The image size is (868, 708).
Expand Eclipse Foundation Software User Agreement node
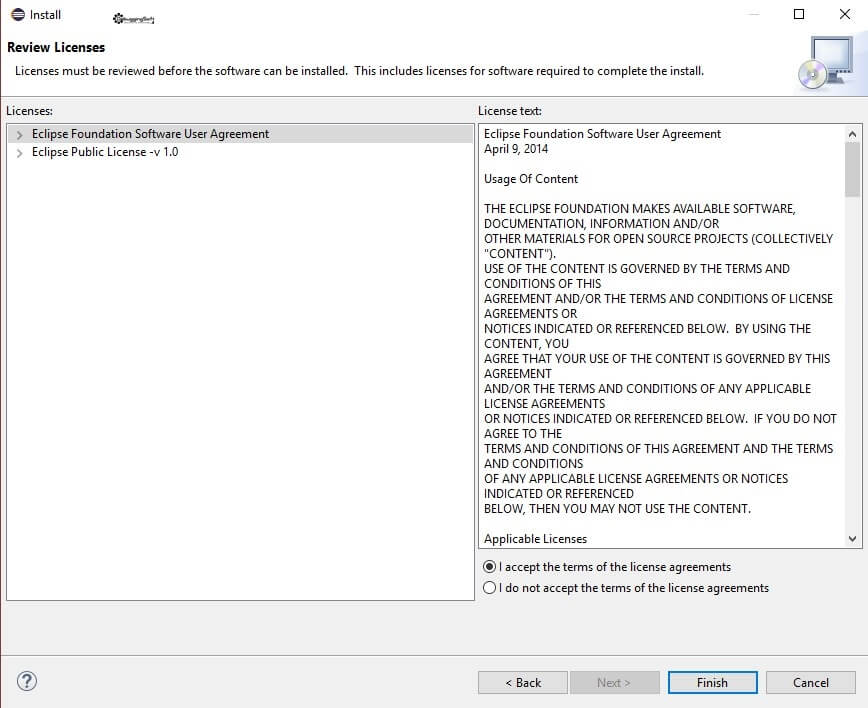[19, 134]
